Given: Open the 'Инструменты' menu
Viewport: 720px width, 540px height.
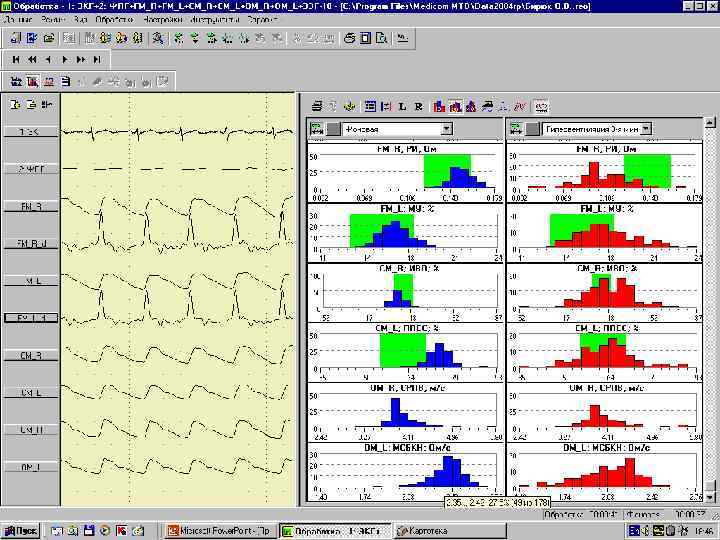Looking at the screenshot, I should coord(215,20).
